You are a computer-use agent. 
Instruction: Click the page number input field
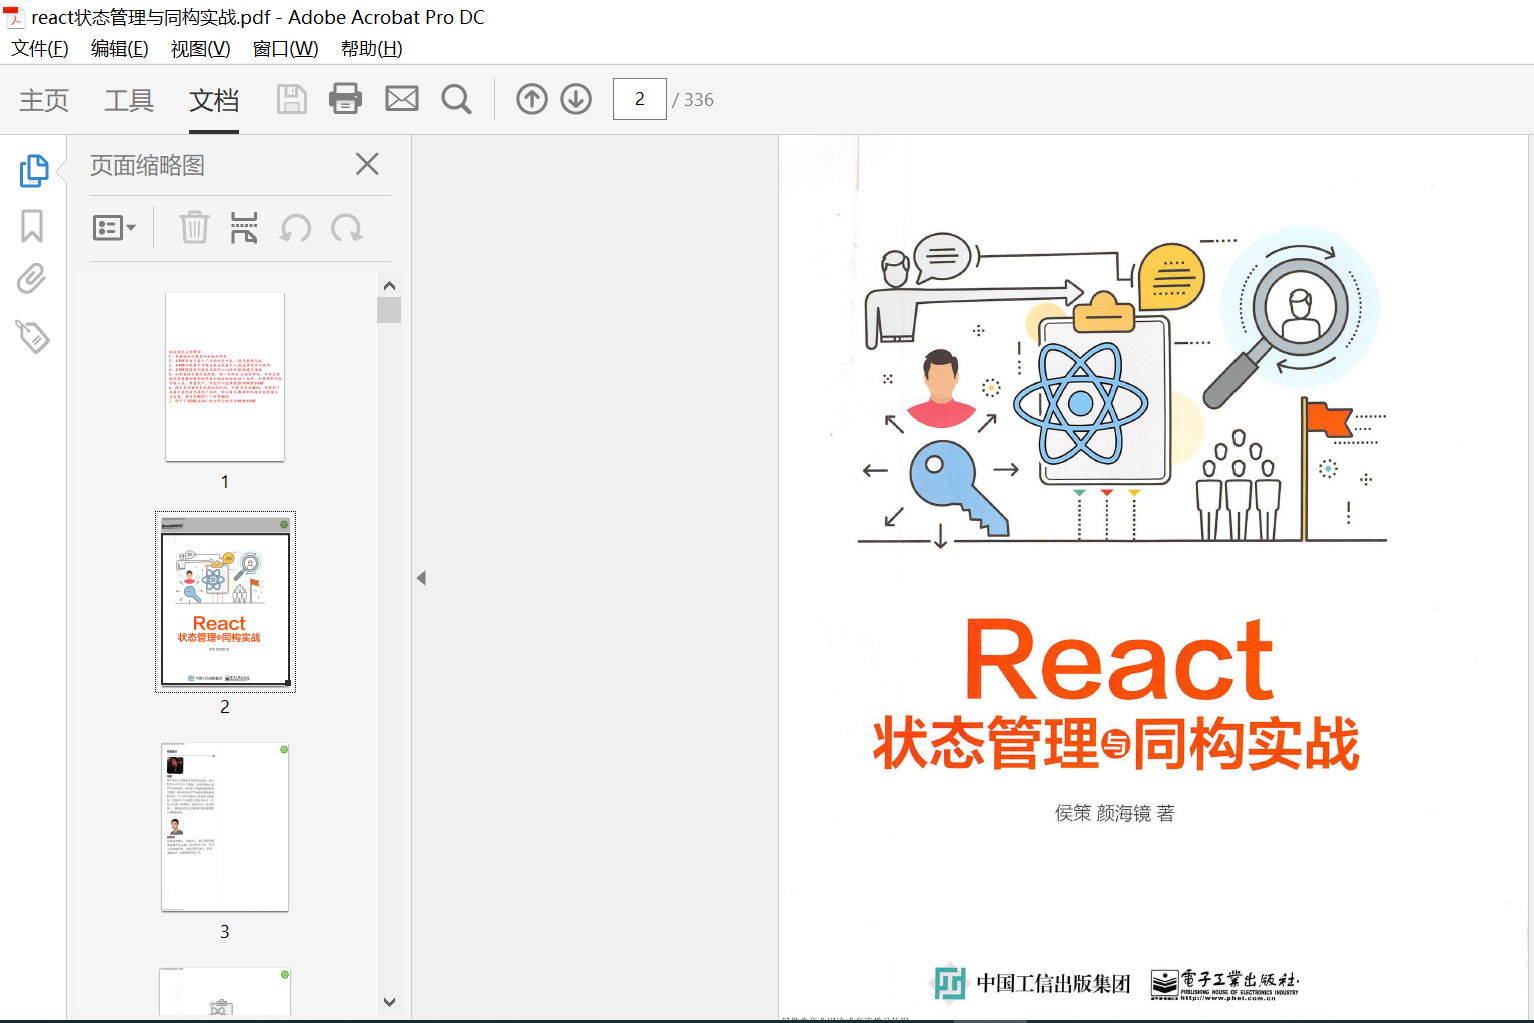[640, 99]
